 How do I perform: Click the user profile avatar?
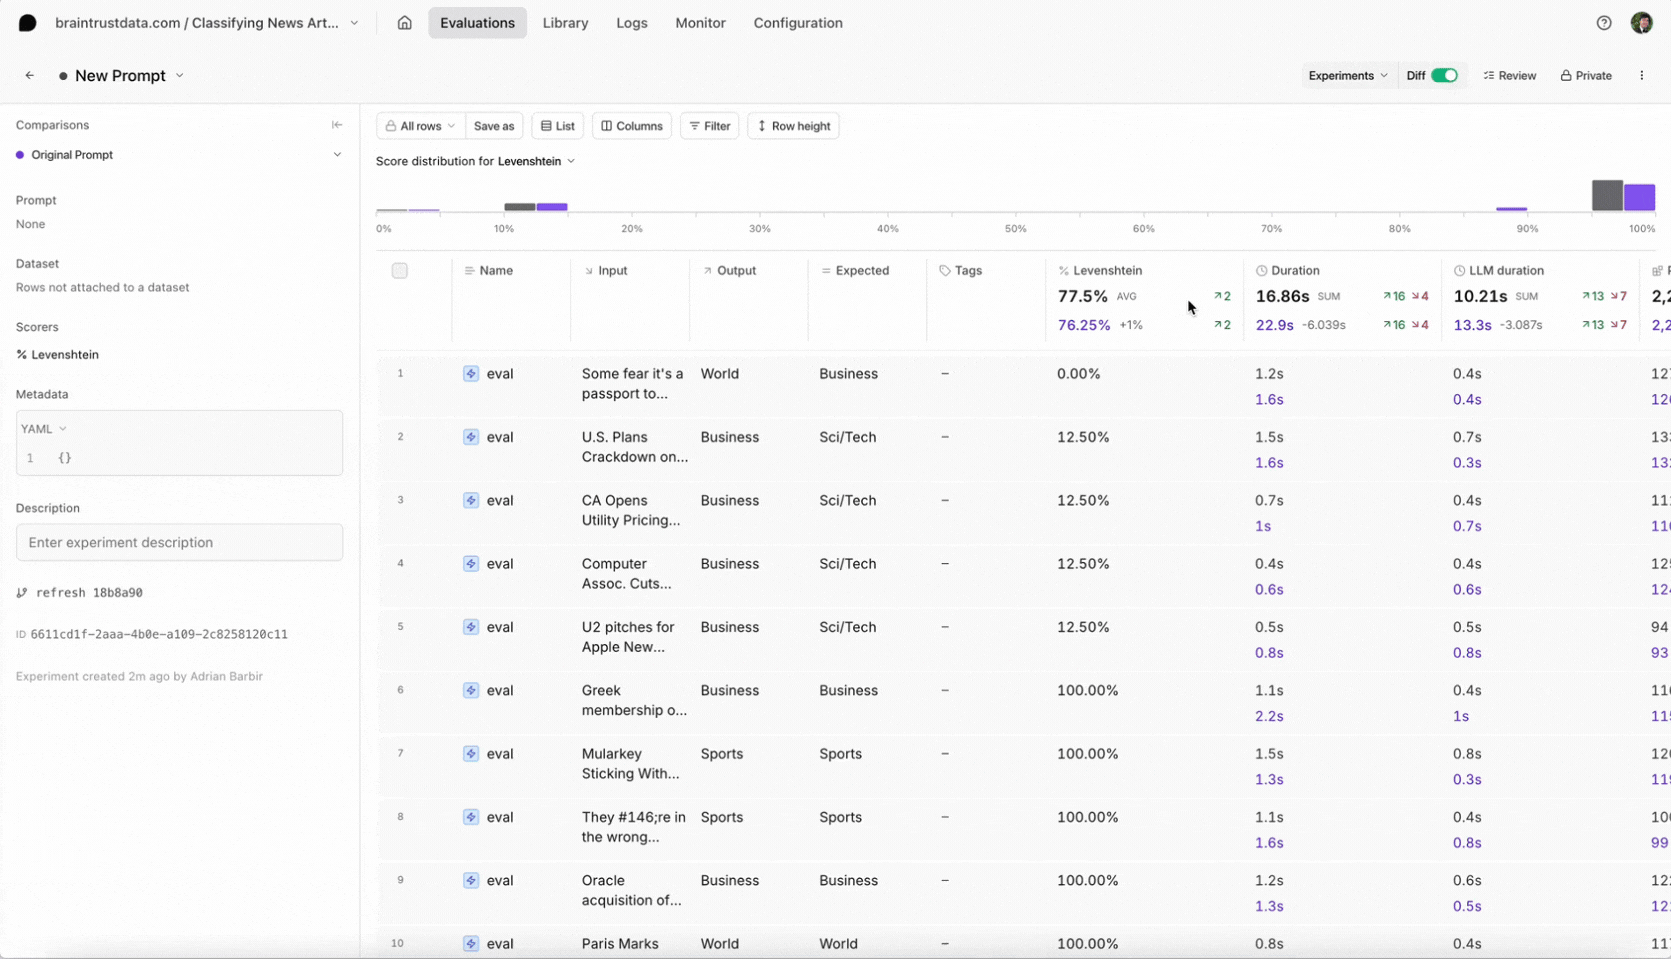click(1641, 23)
